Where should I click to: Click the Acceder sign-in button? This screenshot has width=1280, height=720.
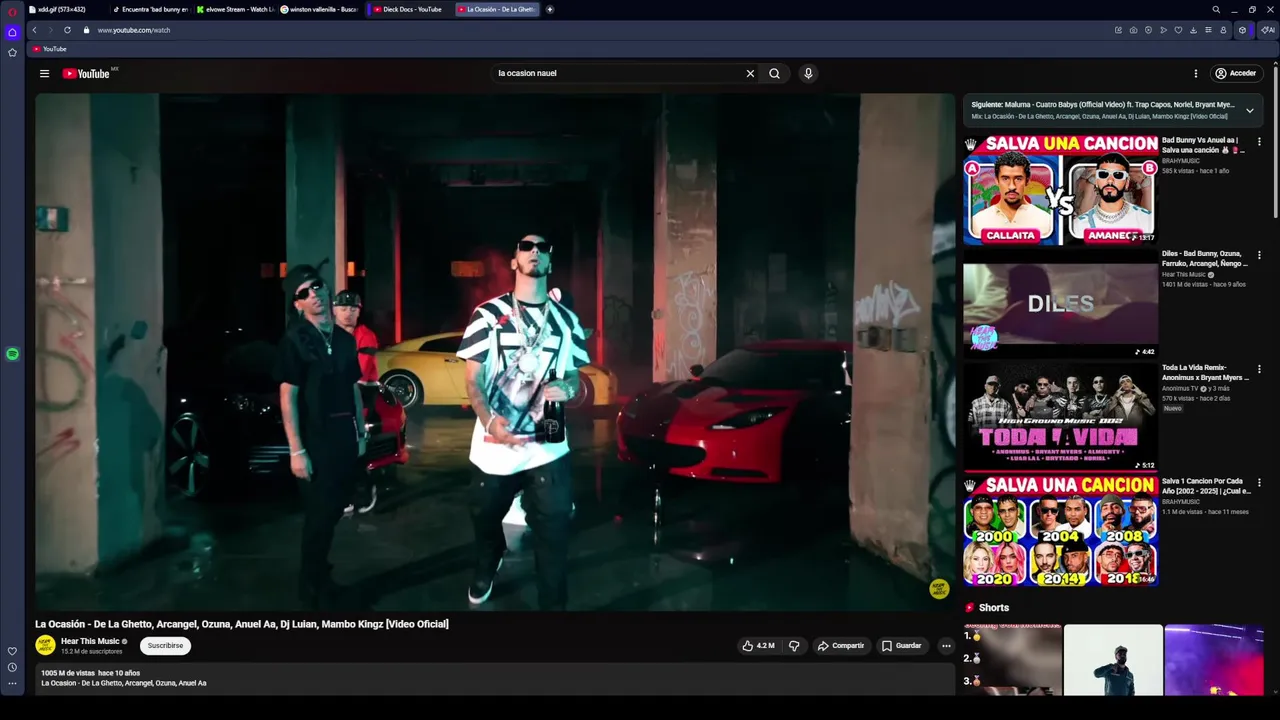click(1236, 73)
